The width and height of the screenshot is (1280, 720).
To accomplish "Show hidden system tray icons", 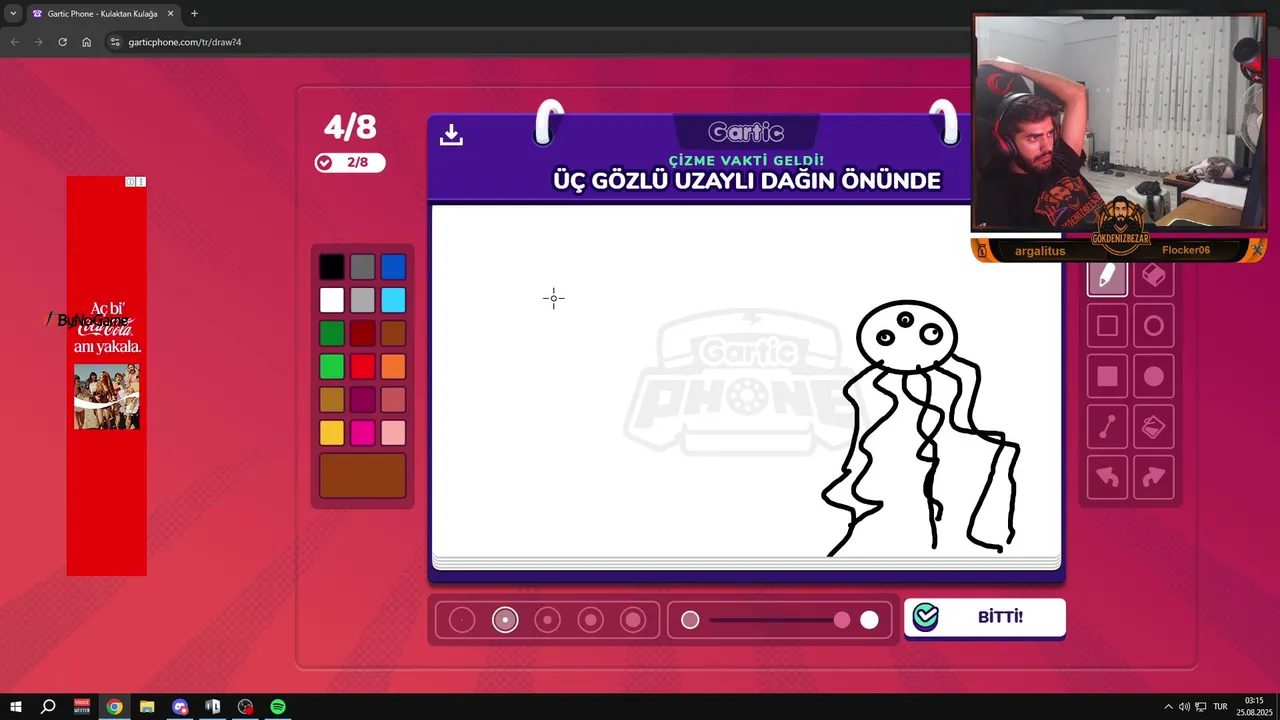I will pyautogui.click(x=1168, y=707).
